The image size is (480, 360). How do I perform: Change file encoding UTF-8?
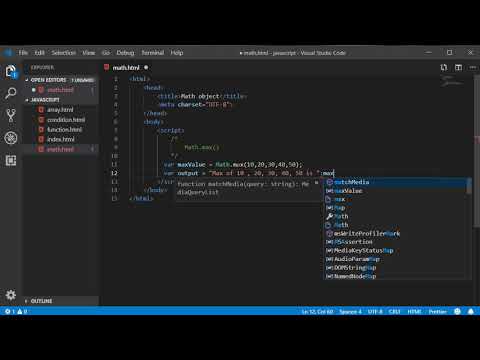coord(375,312)
